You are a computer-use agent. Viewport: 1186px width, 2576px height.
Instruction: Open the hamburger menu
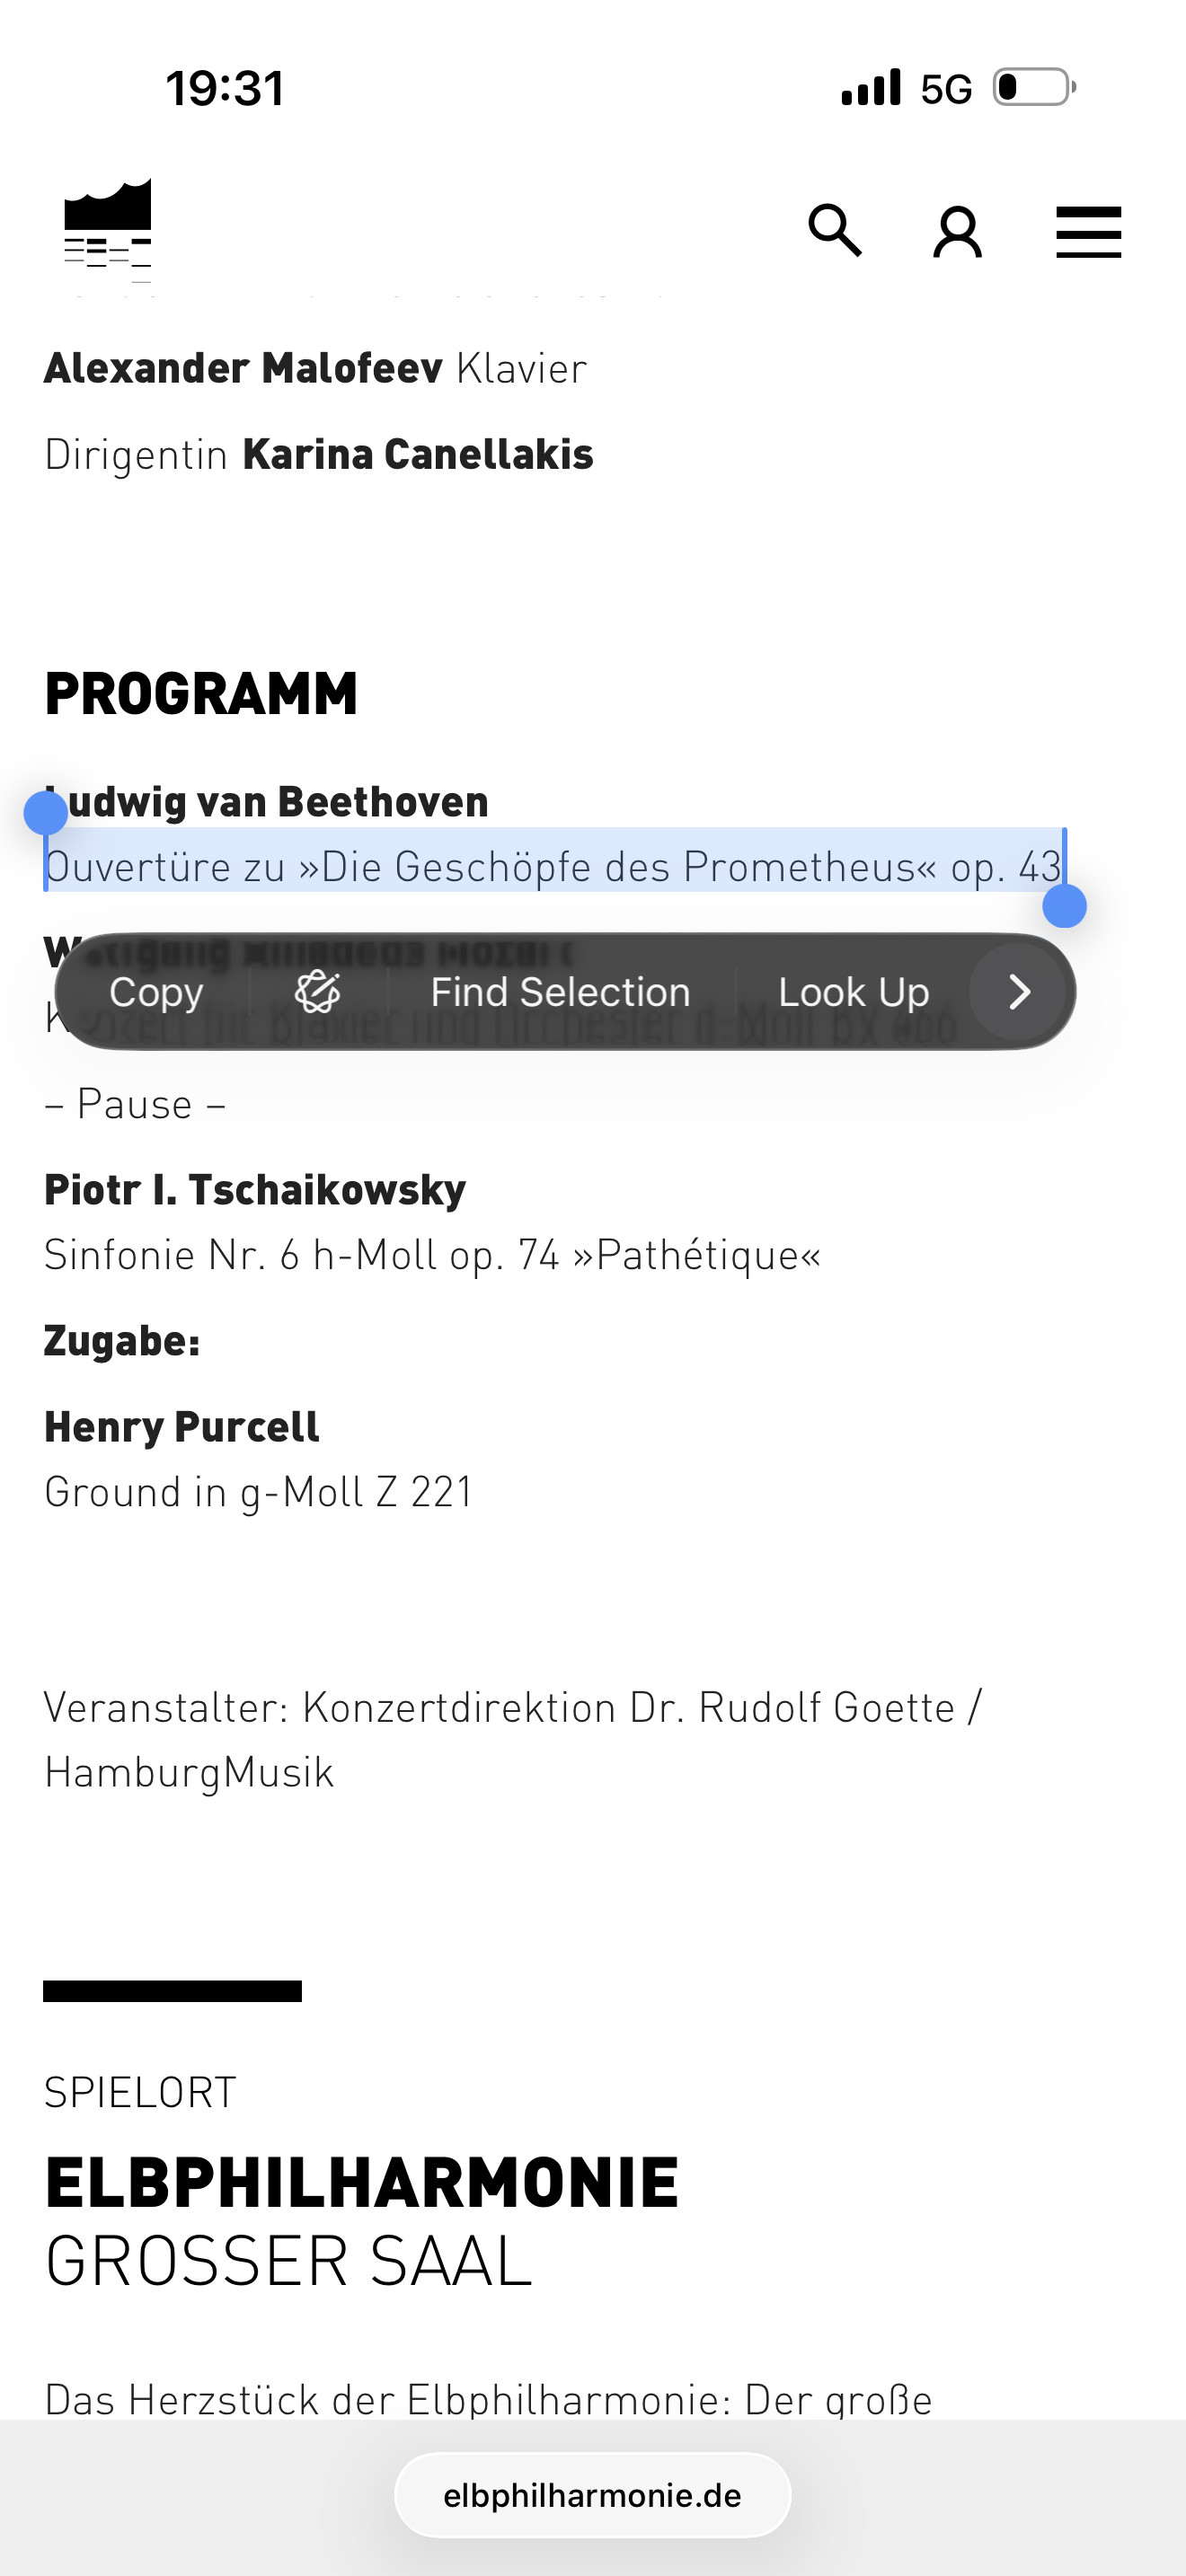coord(1088,232)
